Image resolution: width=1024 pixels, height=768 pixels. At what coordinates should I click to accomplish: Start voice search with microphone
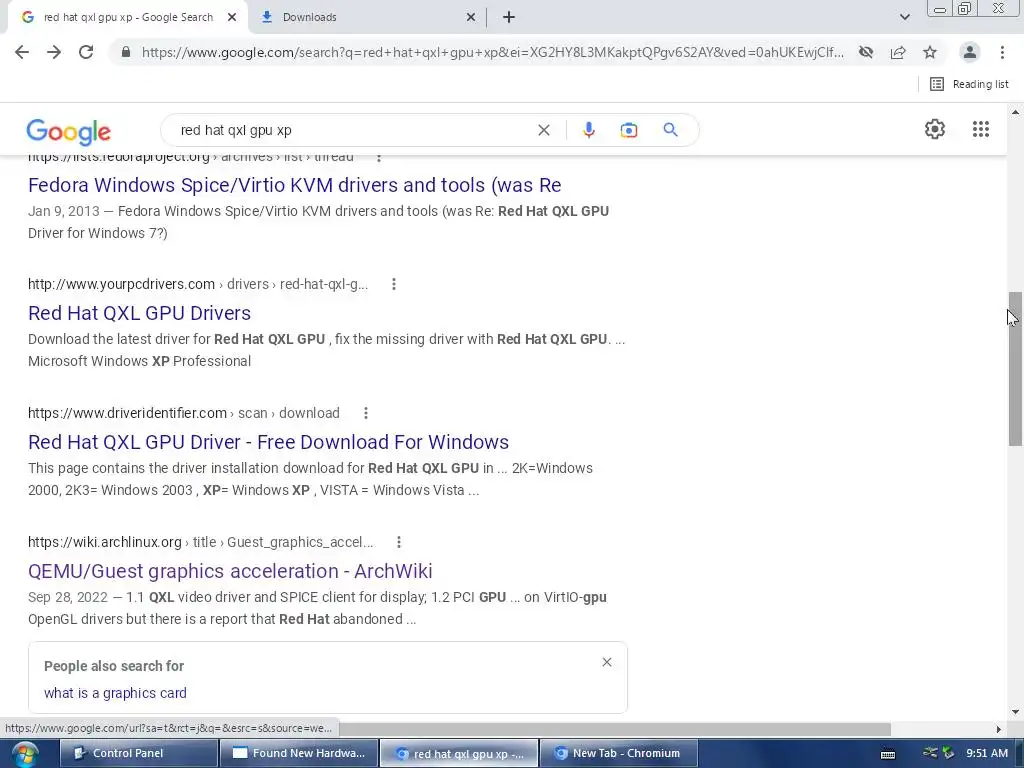click(588, 130)
